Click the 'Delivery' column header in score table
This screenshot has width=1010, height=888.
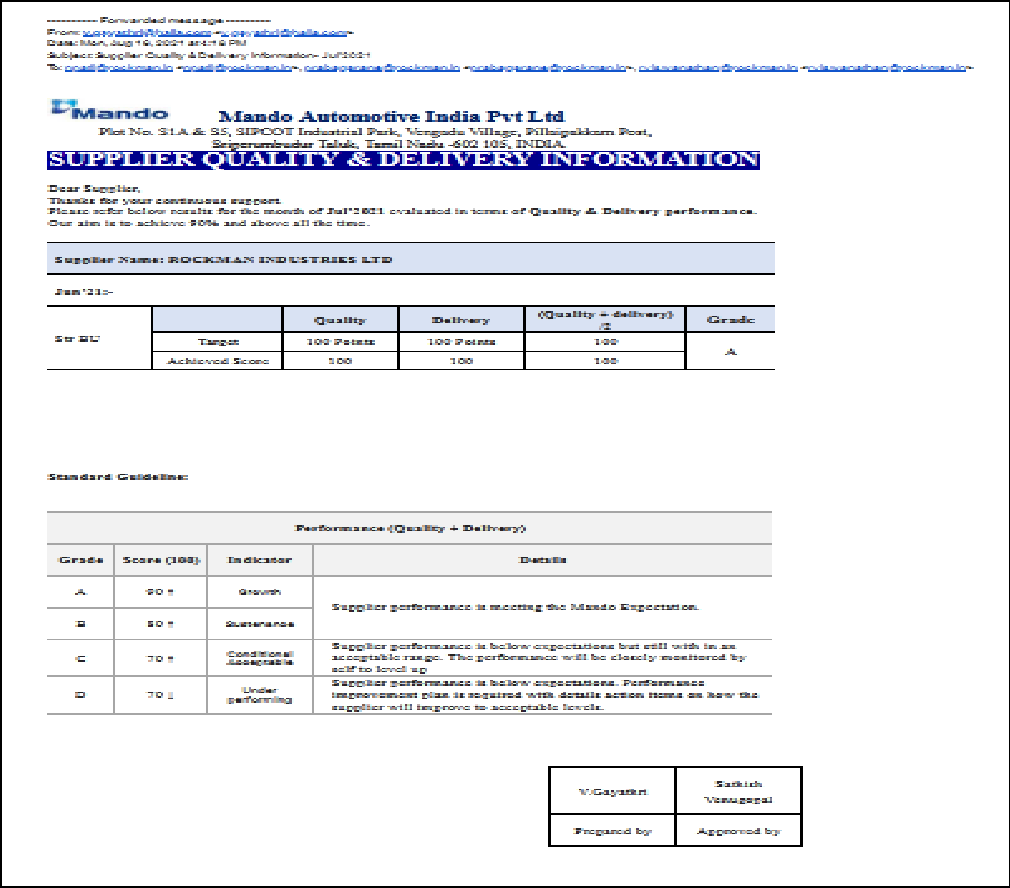coord(461,319)
